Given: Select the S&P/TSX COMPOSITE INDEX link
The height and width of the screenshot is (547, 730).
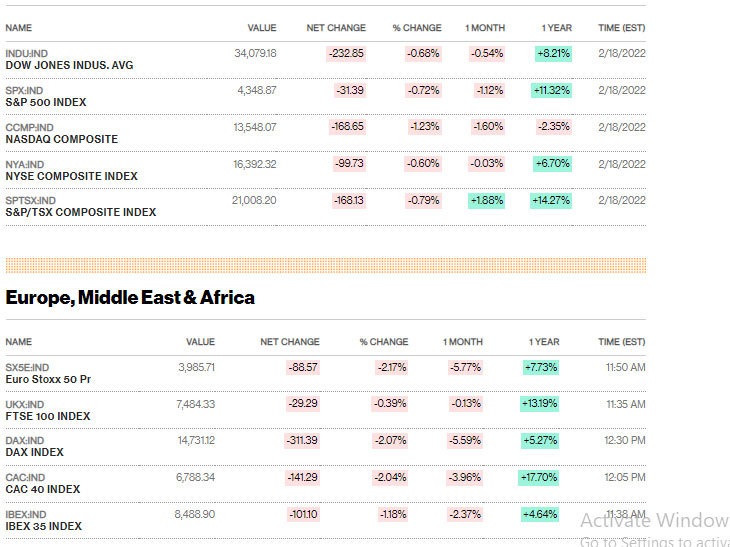Looking at the screenshot, I should (x=80, y=212).
